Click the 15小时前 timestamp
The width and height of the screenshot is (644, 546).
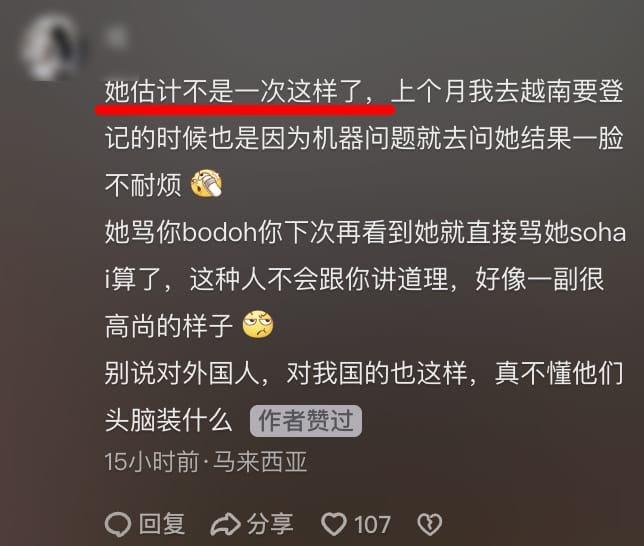point(152,462)
